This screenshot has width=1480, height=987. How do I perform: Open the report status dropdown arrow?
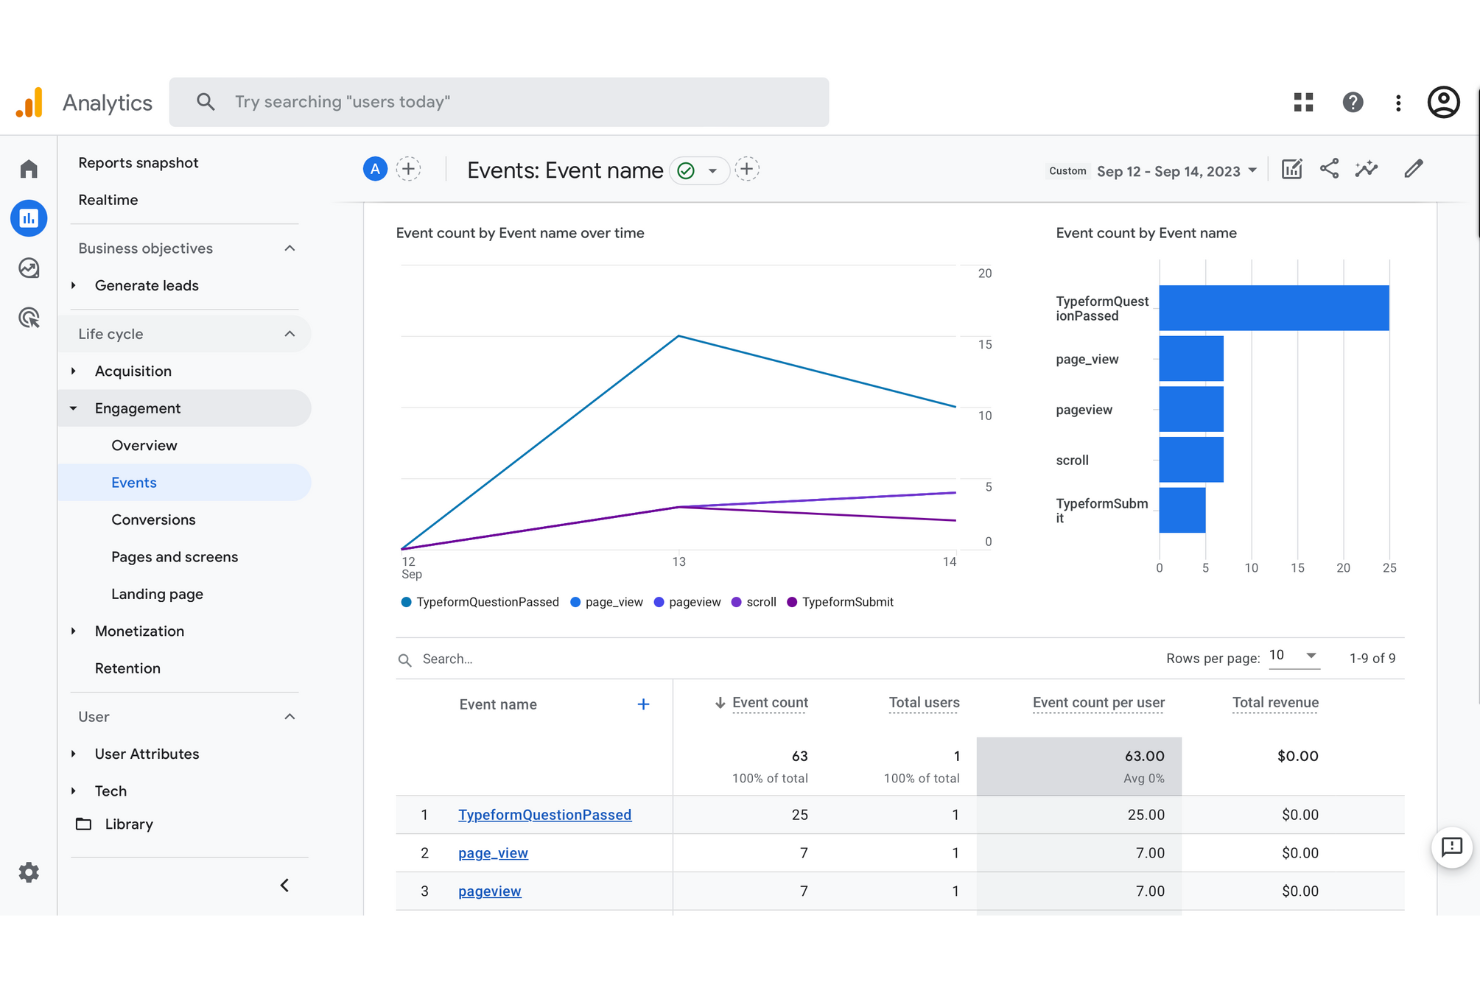pos(712,171)
